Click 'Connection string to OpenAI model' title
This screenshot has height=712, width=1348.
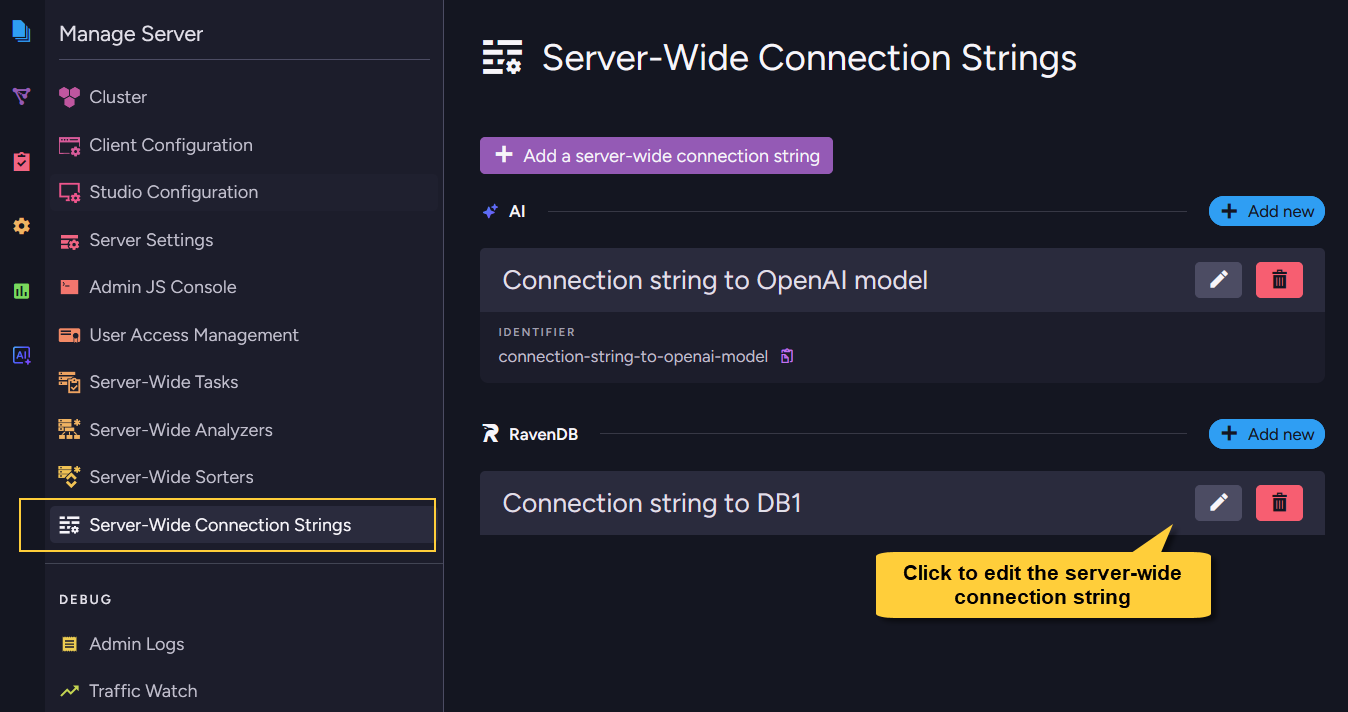[x=715, y=281]
